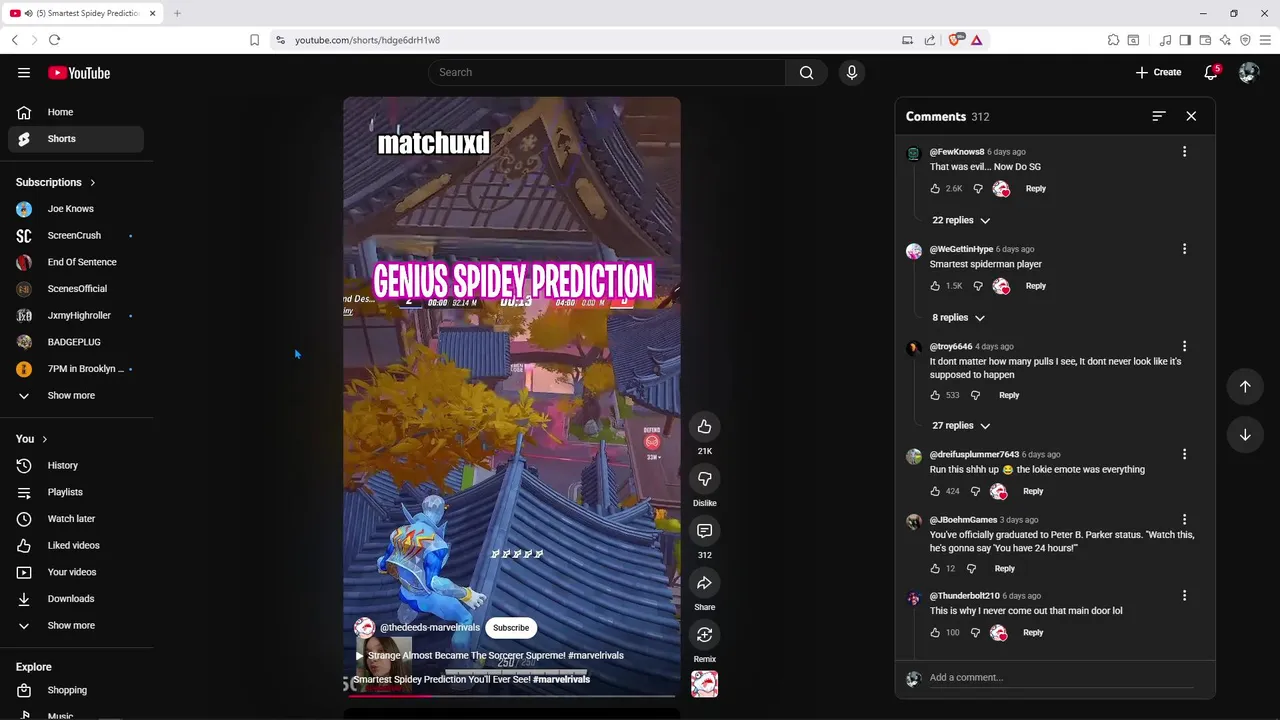The width and height of the screenshot is (1280, 720).
Task: Like the @WeGettinHype comment
Action: 936,286
